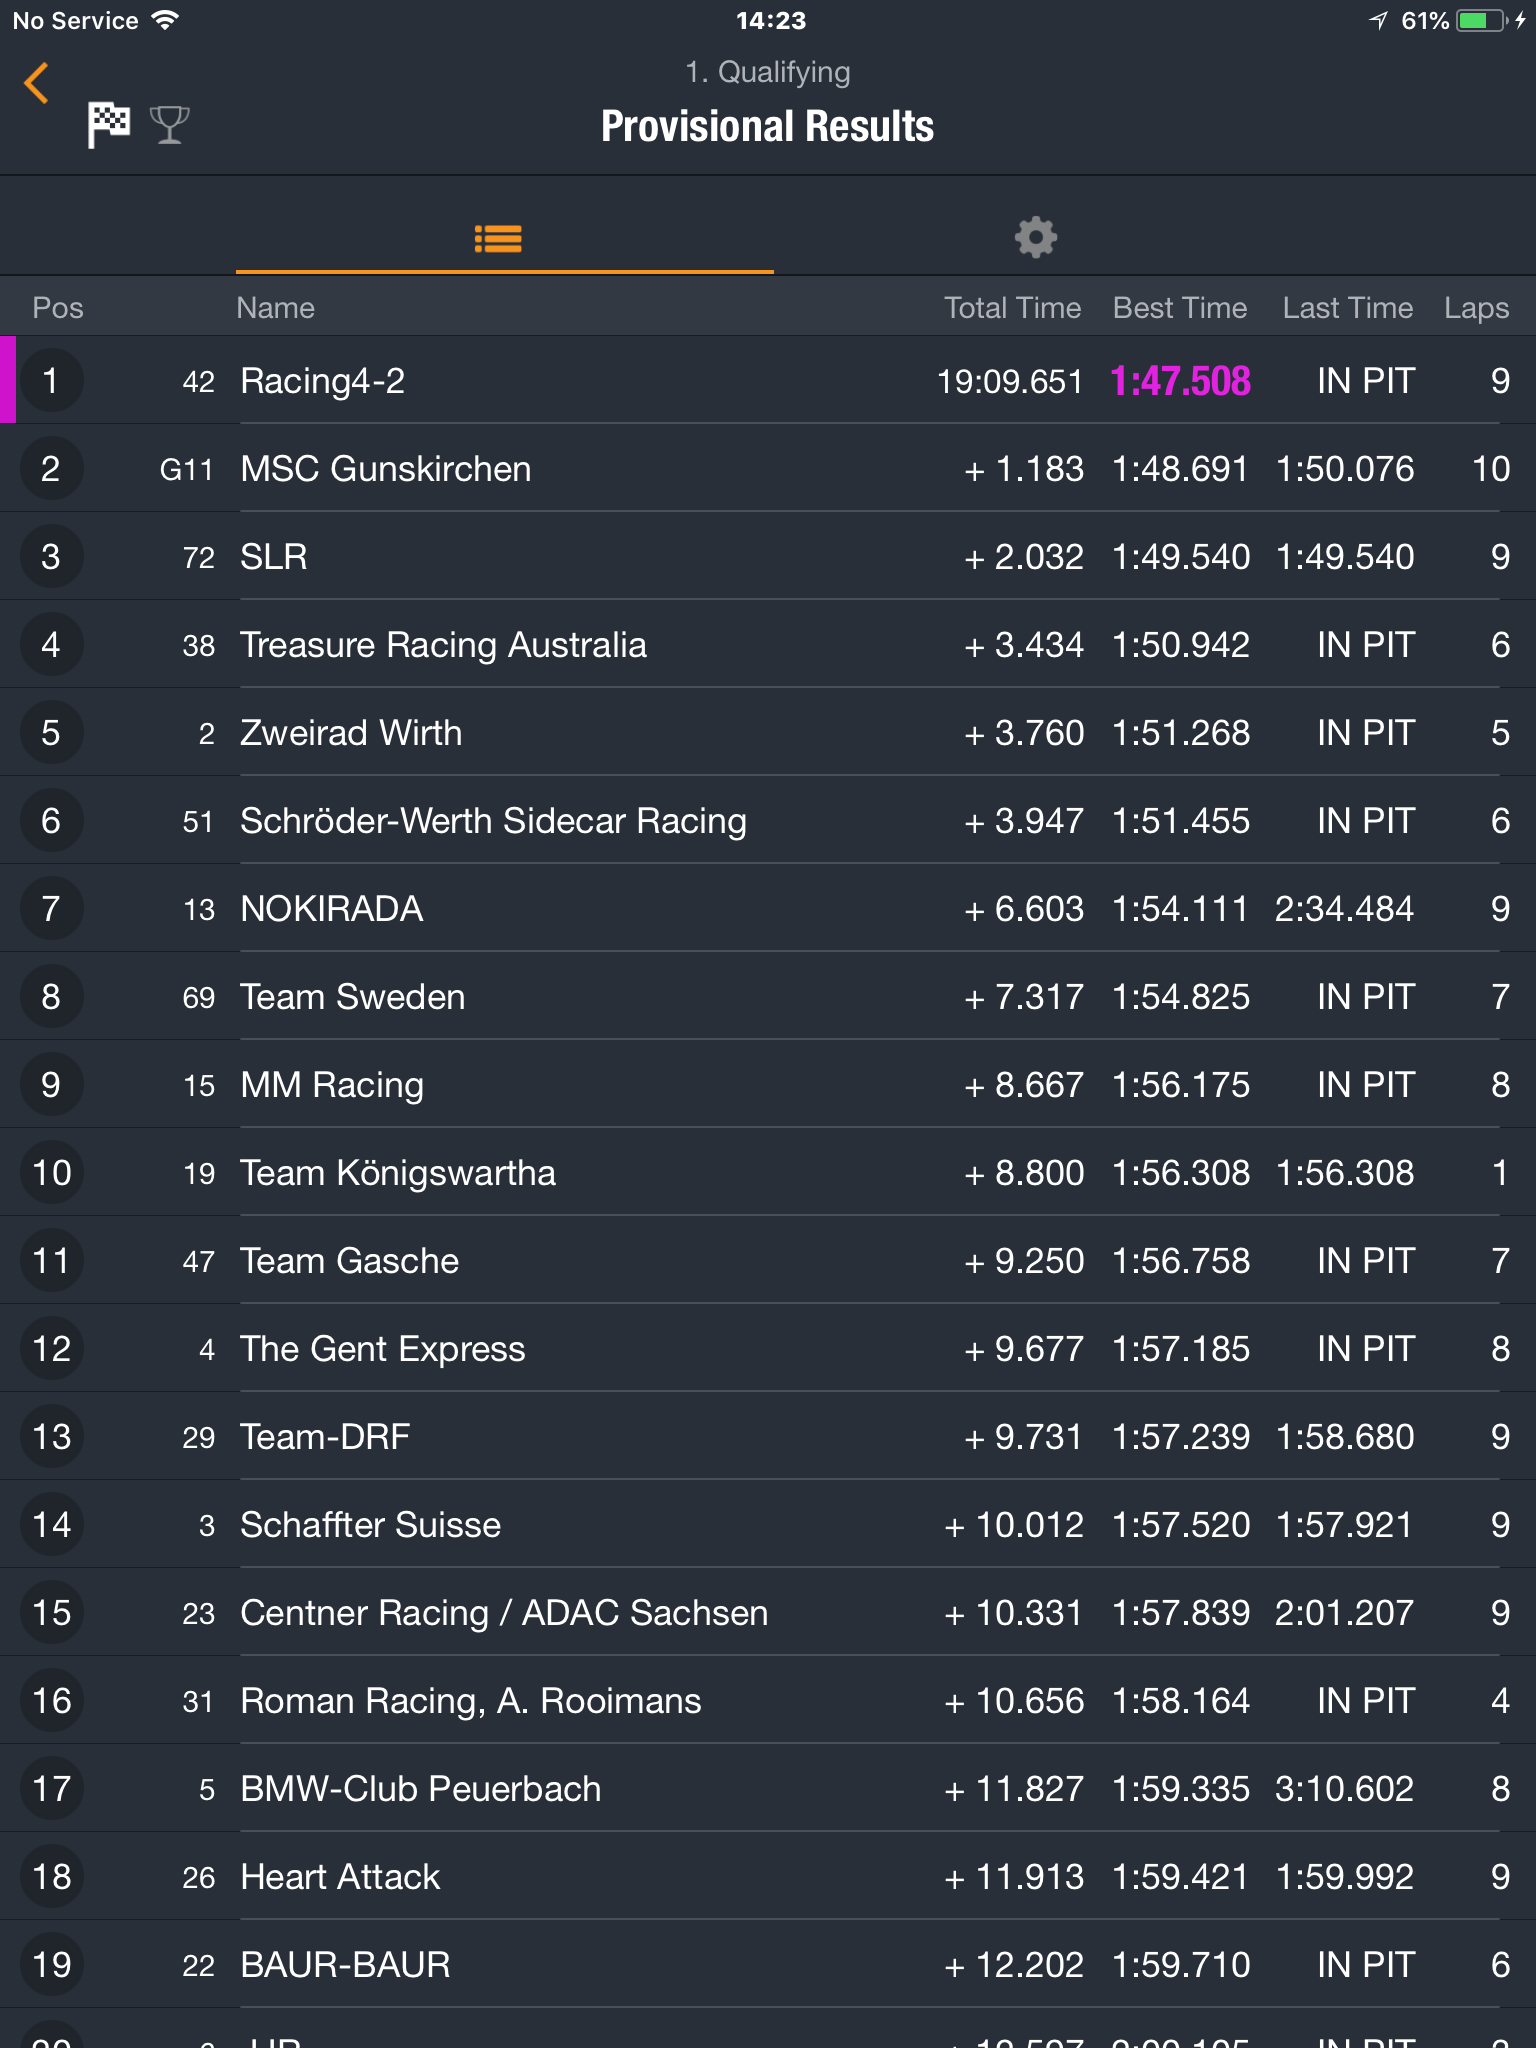Open MSC Gunskirchen entry
1536x2048 pixels.
(768, 468)
